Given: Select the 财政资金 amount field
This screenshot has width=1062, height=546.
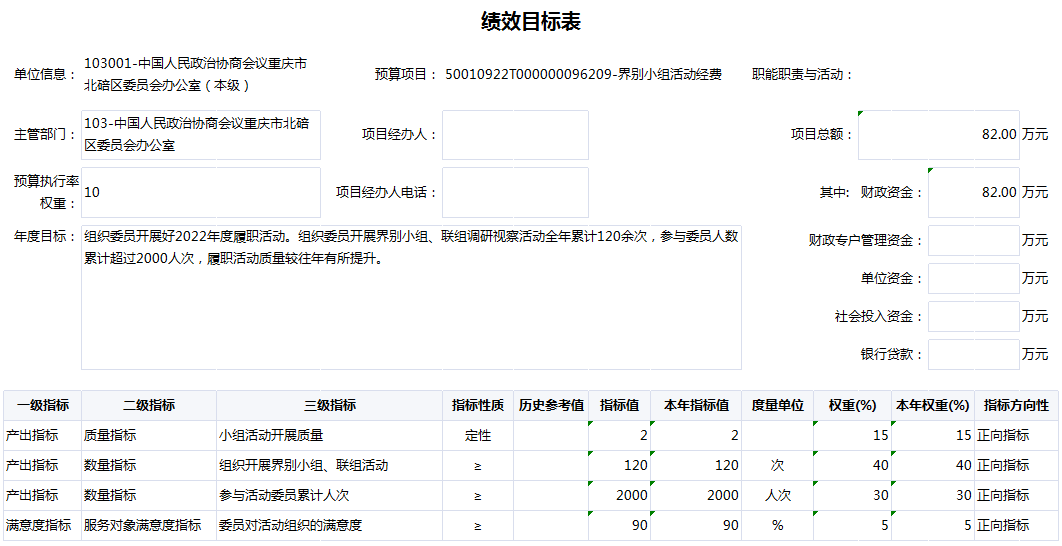Looking at the screenshot, I should 973,192.
